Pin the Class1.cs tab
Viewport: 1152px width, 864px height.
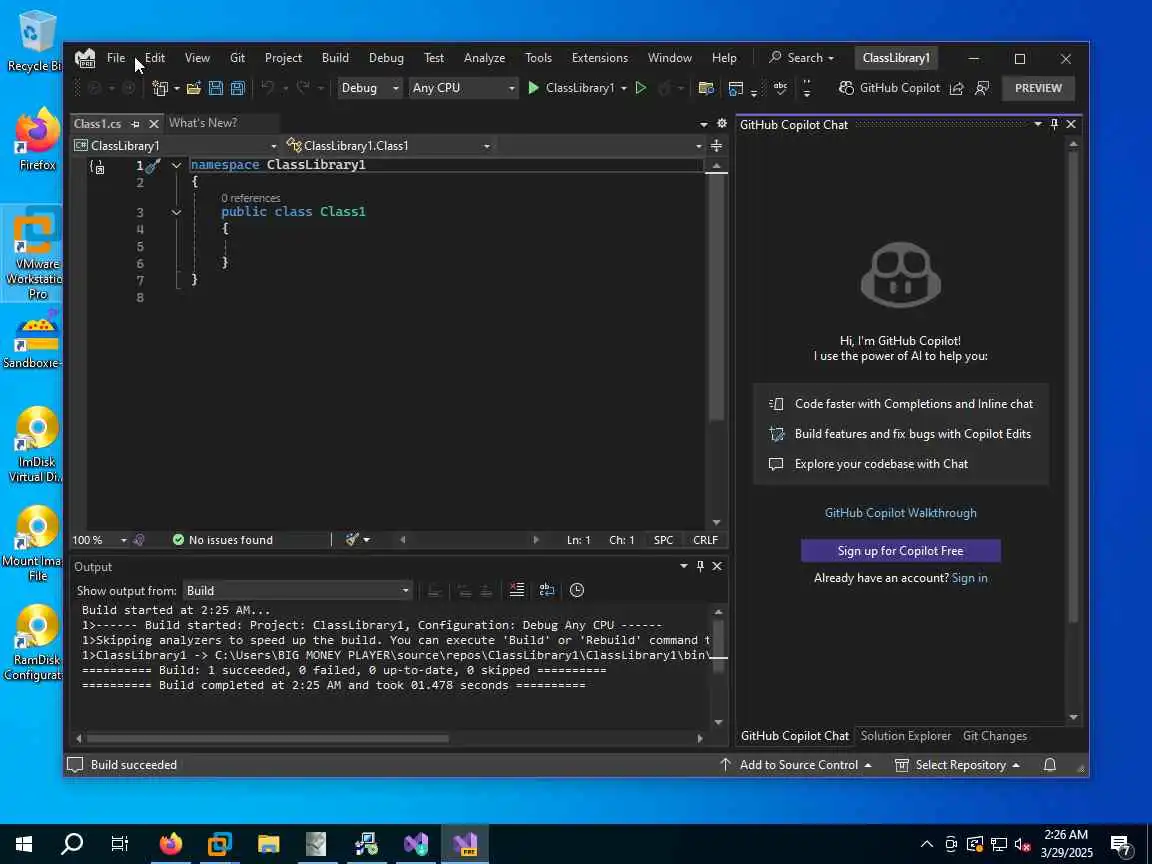coord(135,124)
